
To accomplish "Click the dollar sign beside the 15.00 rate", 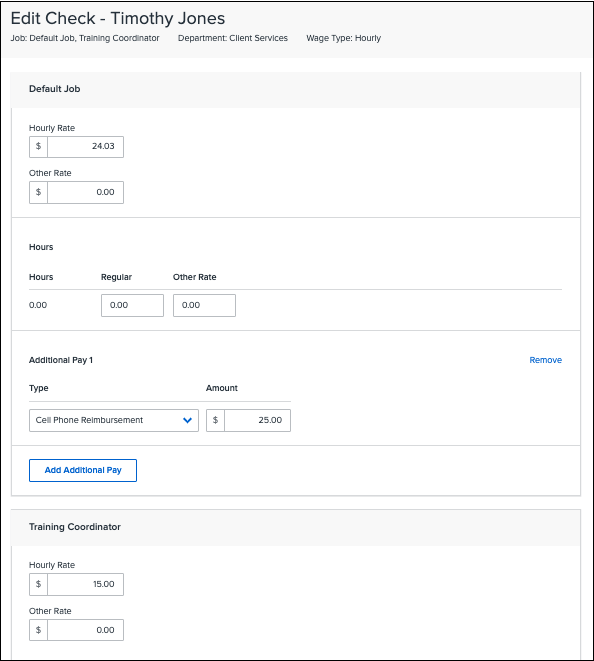I will point(38,584).
